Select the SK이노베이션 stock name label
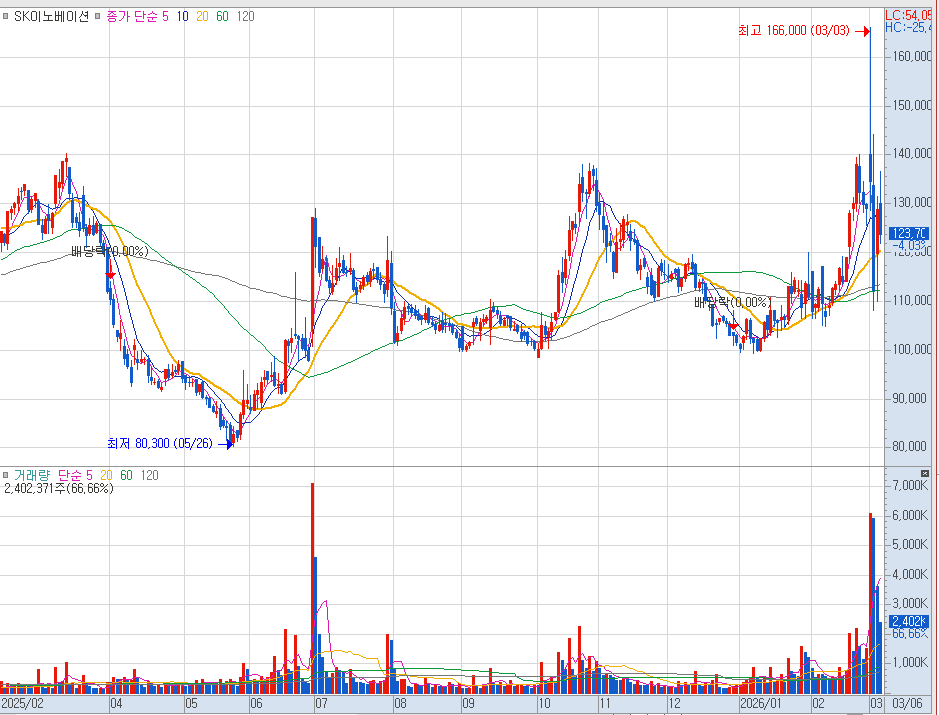Image resolution: width=939 pixels, height=715 pixels. tap(52, 17)
